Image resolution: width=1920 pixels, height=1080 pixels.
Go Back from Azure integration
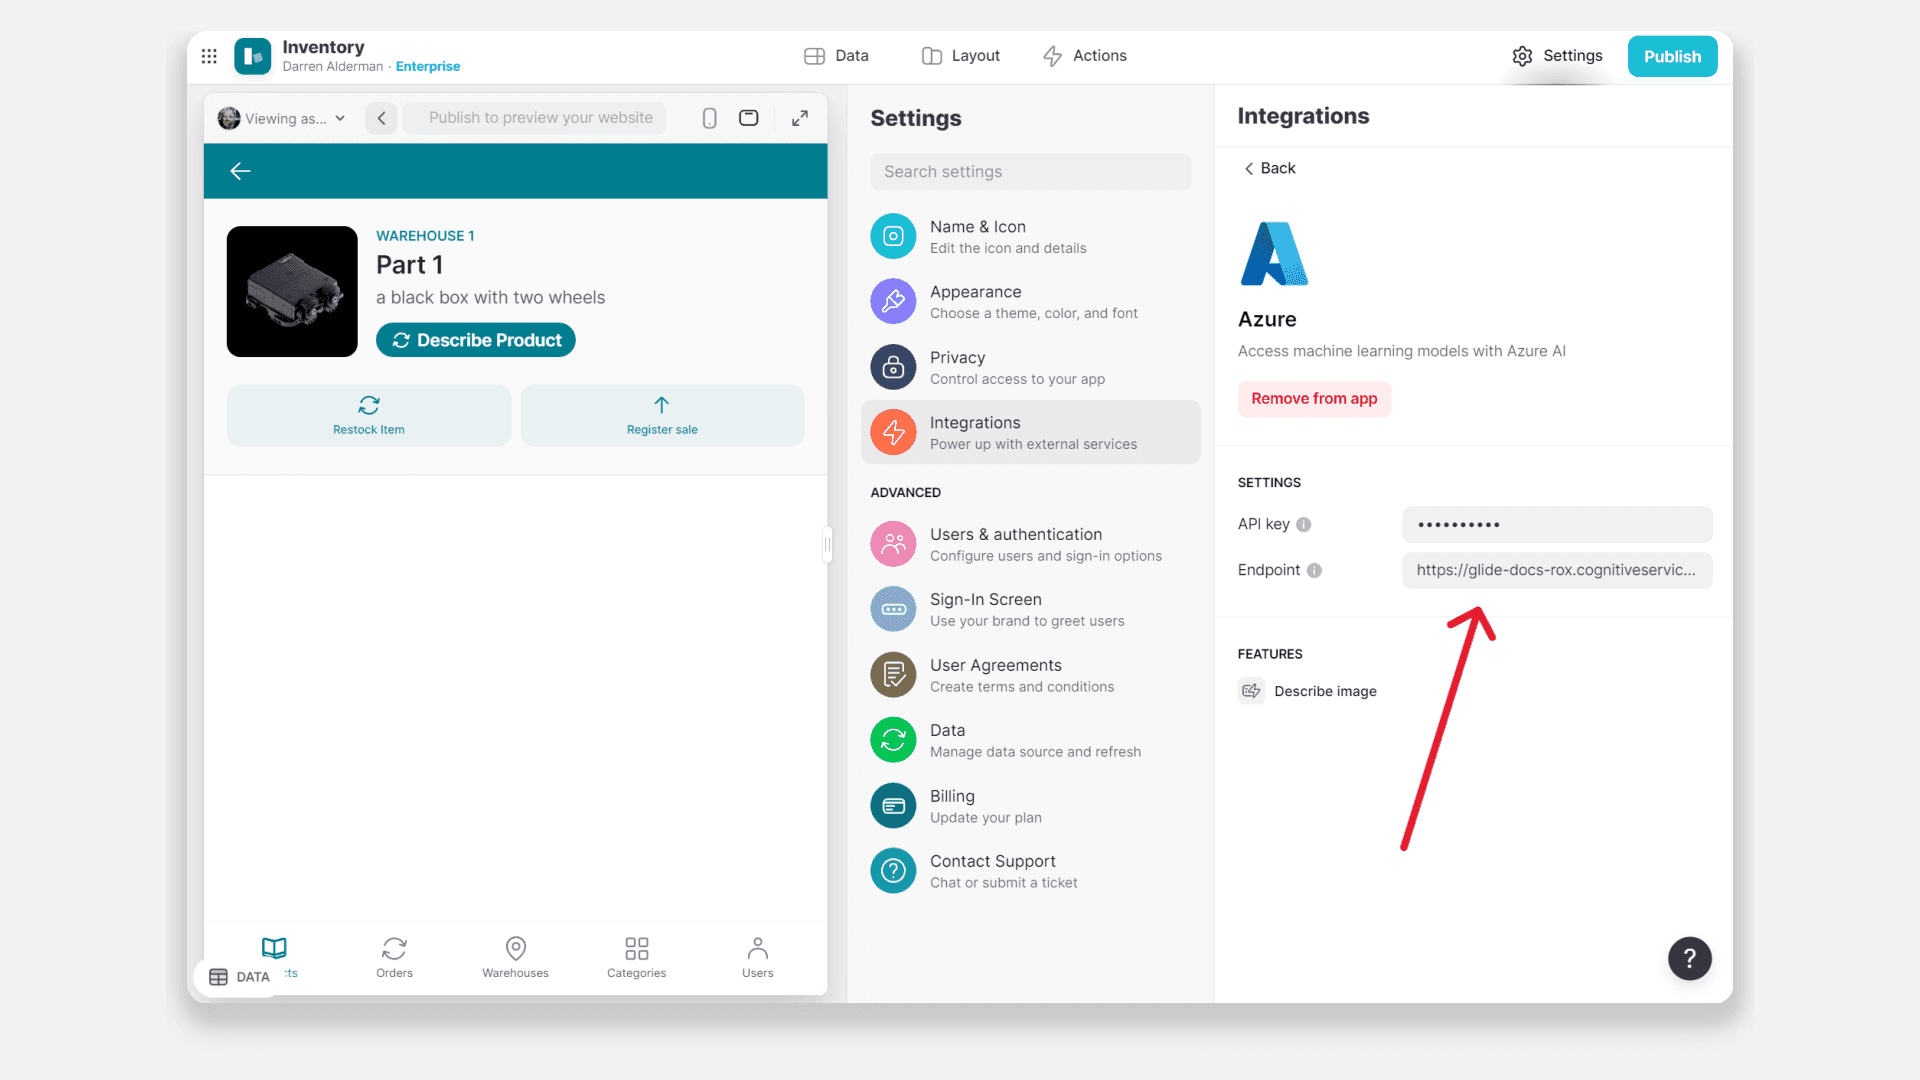pyautogui.click(x=1269, y=168)
